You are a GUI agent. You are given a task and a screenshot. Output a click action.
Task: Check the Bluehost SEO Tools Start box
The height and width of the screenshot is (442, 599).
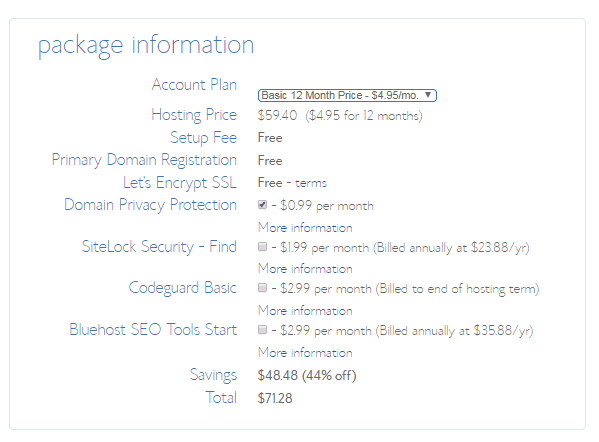coord(262,330)
